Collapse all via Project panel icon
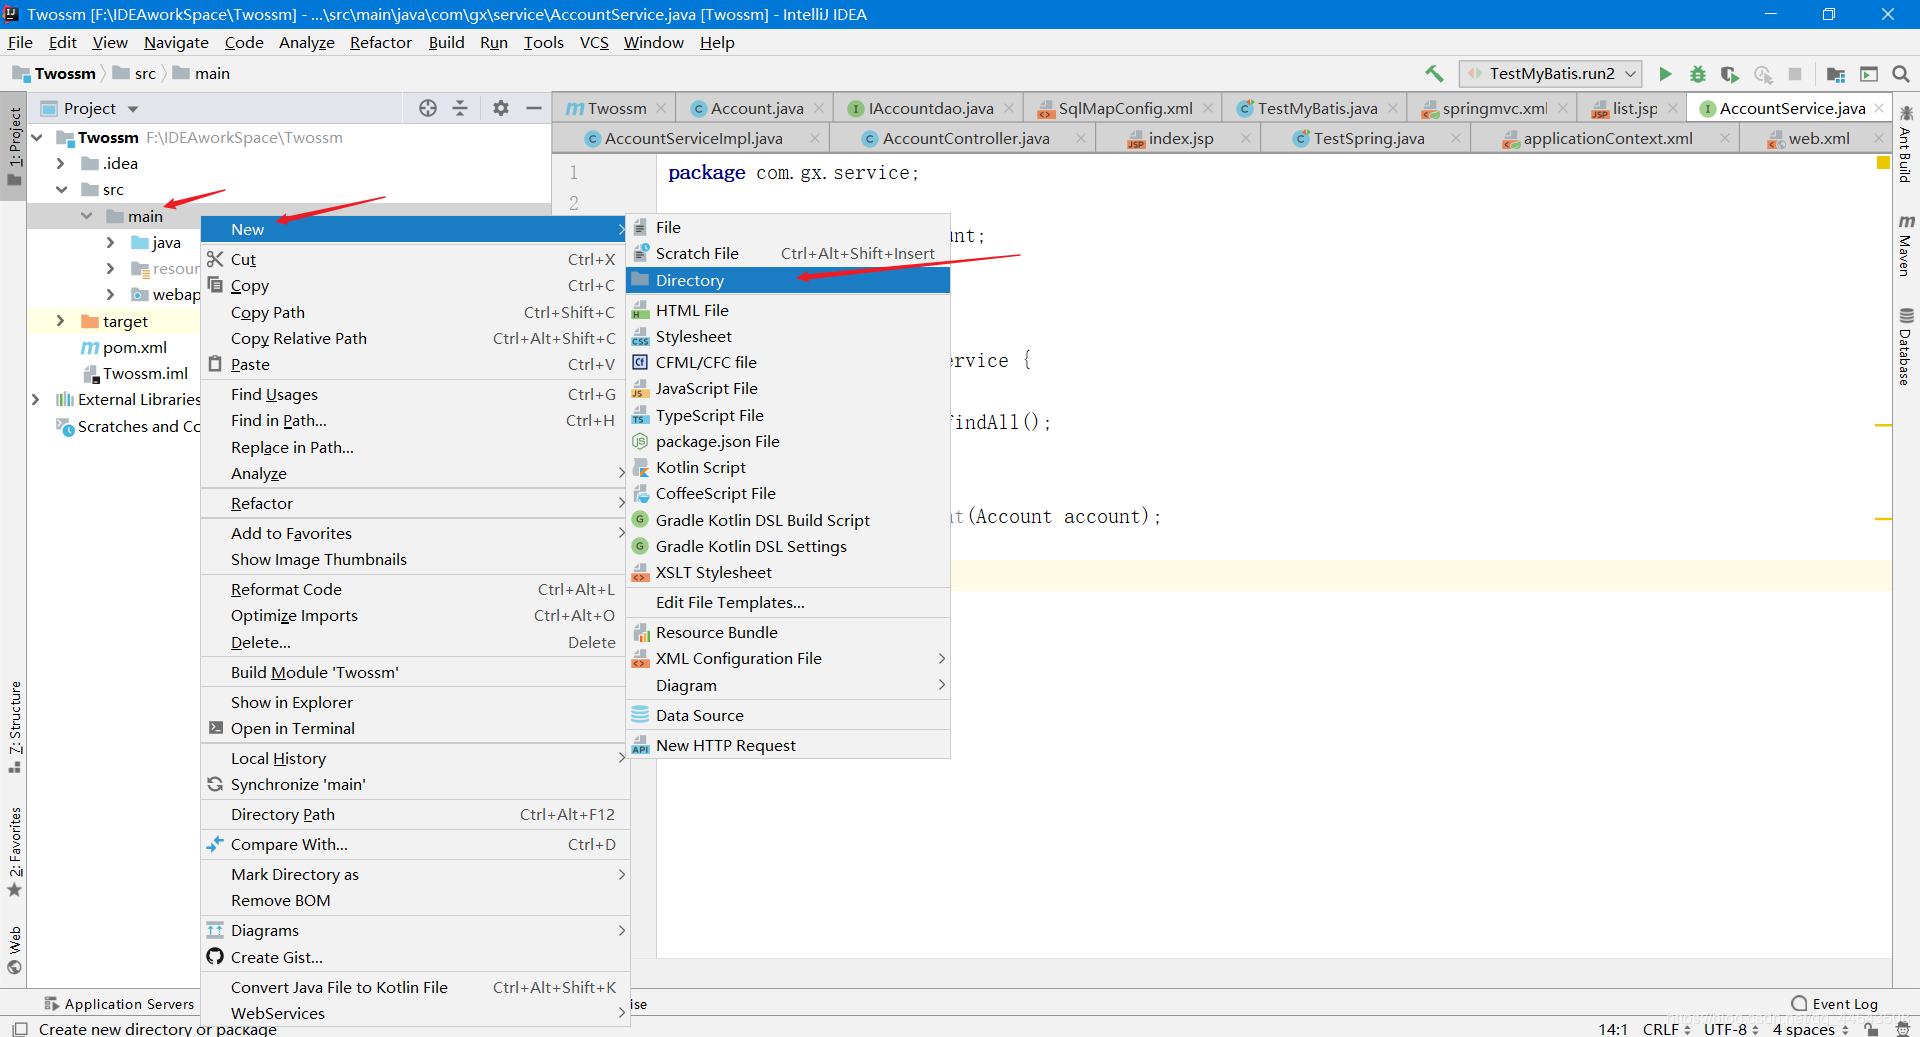This screenshot has height=1037, width=1920. (460, 108)
